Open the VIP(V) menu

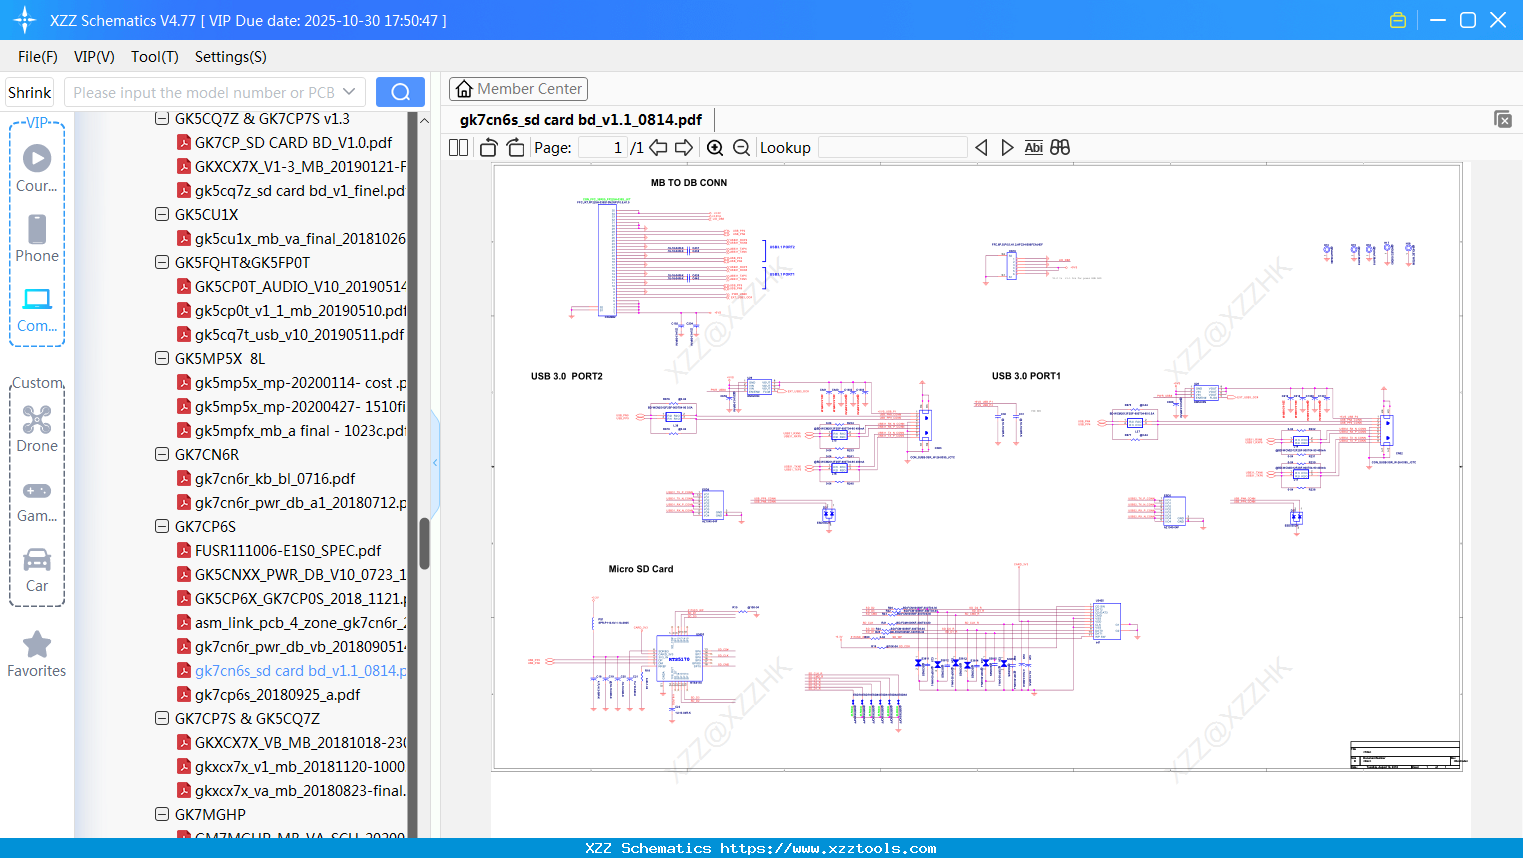[94, 57]
